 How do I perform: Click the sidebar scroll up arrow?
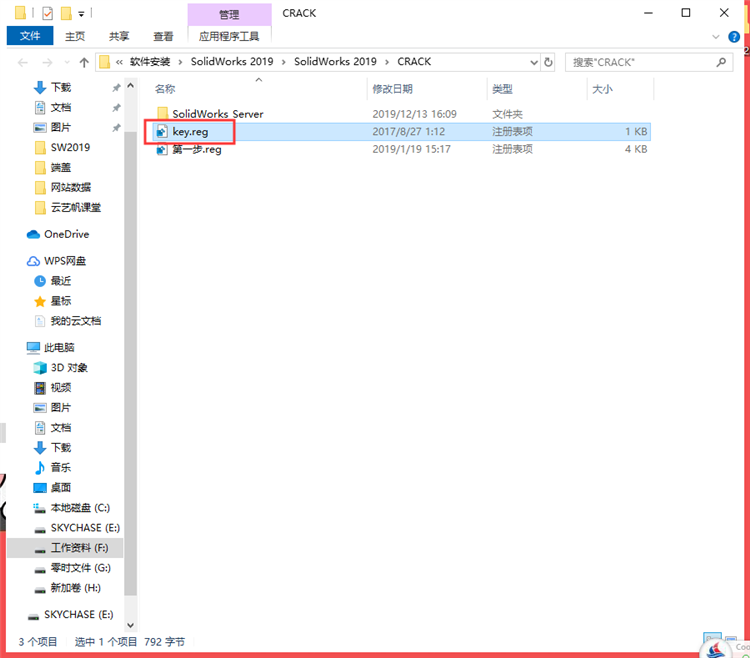[x=130, y=87]
